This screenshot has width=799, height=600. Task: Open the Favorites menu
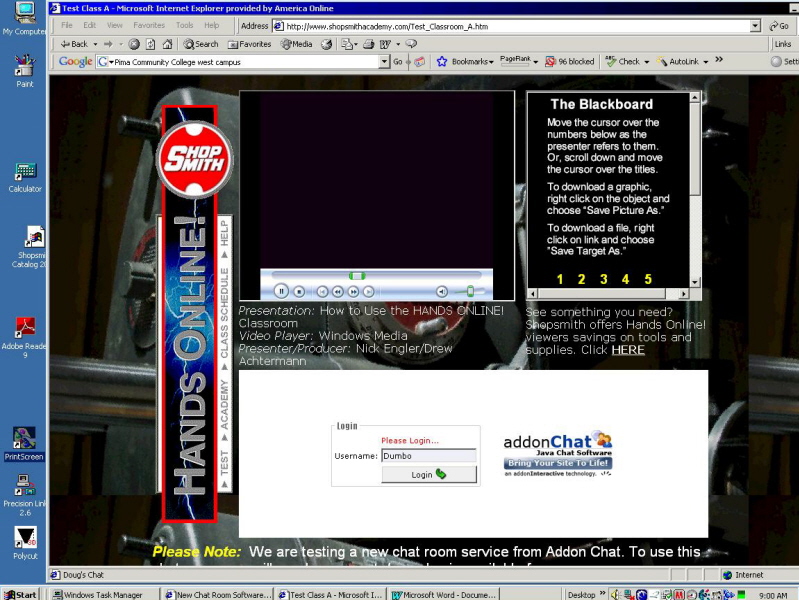[149, 25]
